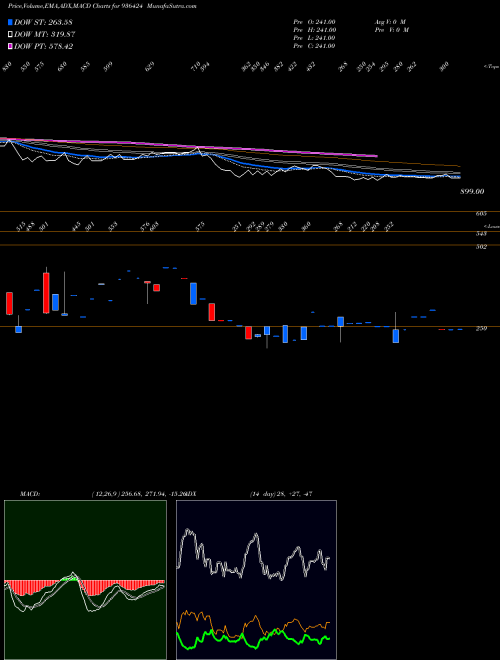Screen dimensions: 500x660
Task: Select the DOW MT value label
Action: (x=44, y=34)
